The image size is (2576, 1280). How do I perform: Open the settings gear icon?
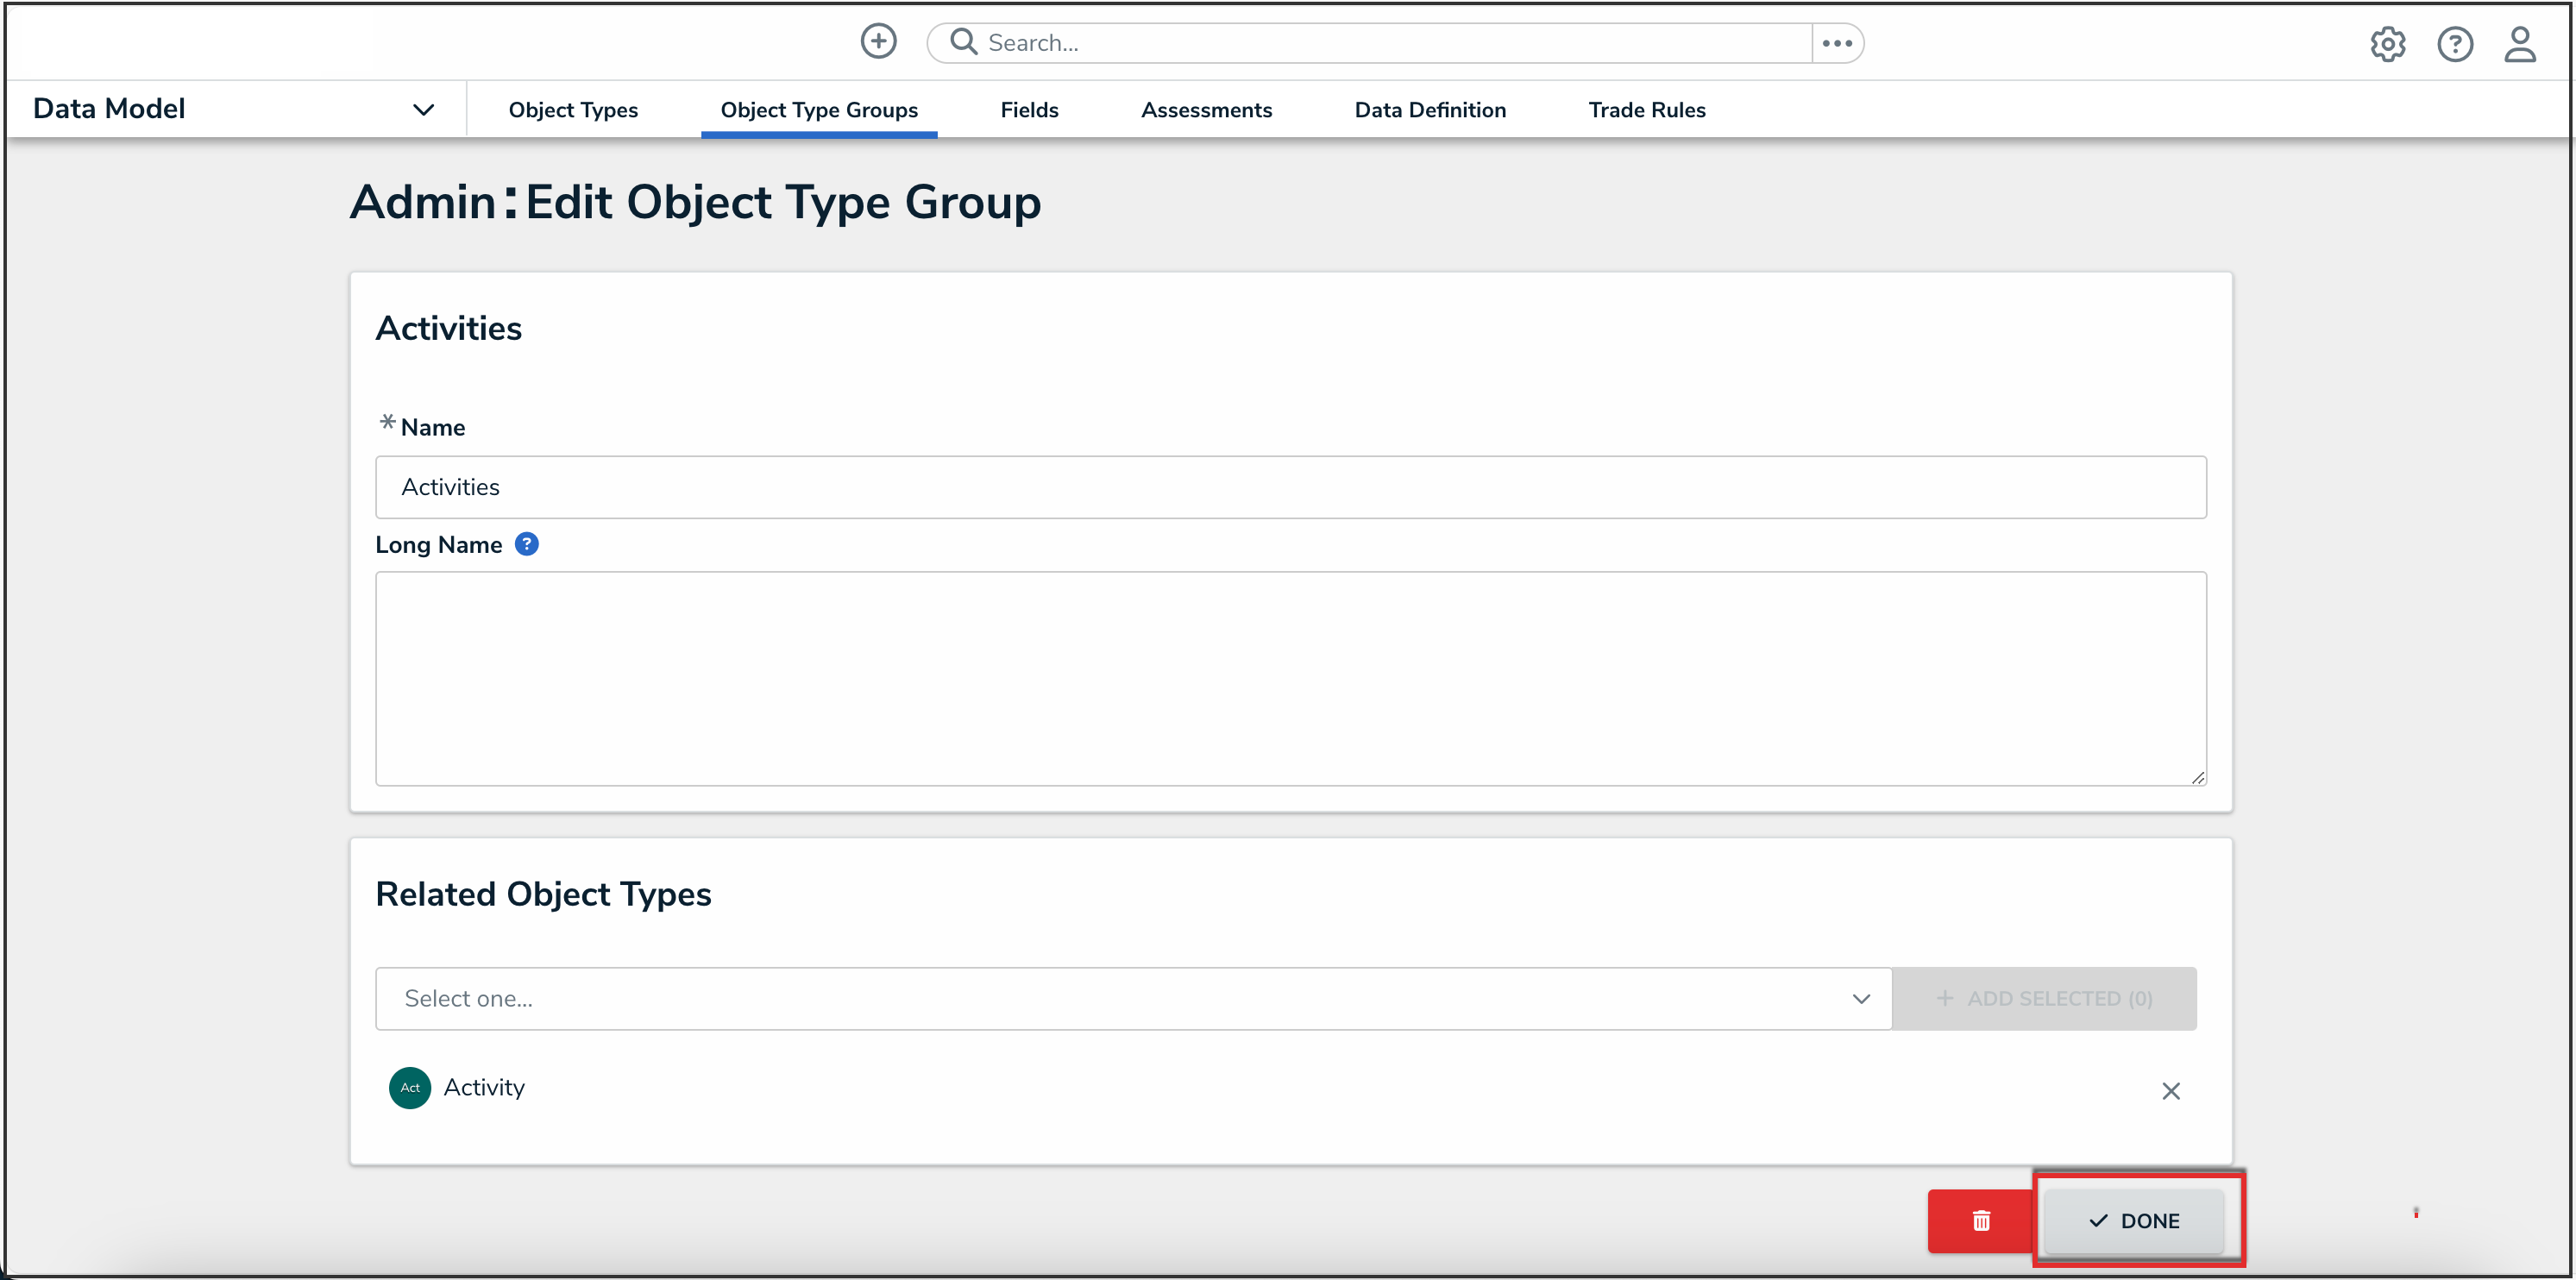[2387, 44]
